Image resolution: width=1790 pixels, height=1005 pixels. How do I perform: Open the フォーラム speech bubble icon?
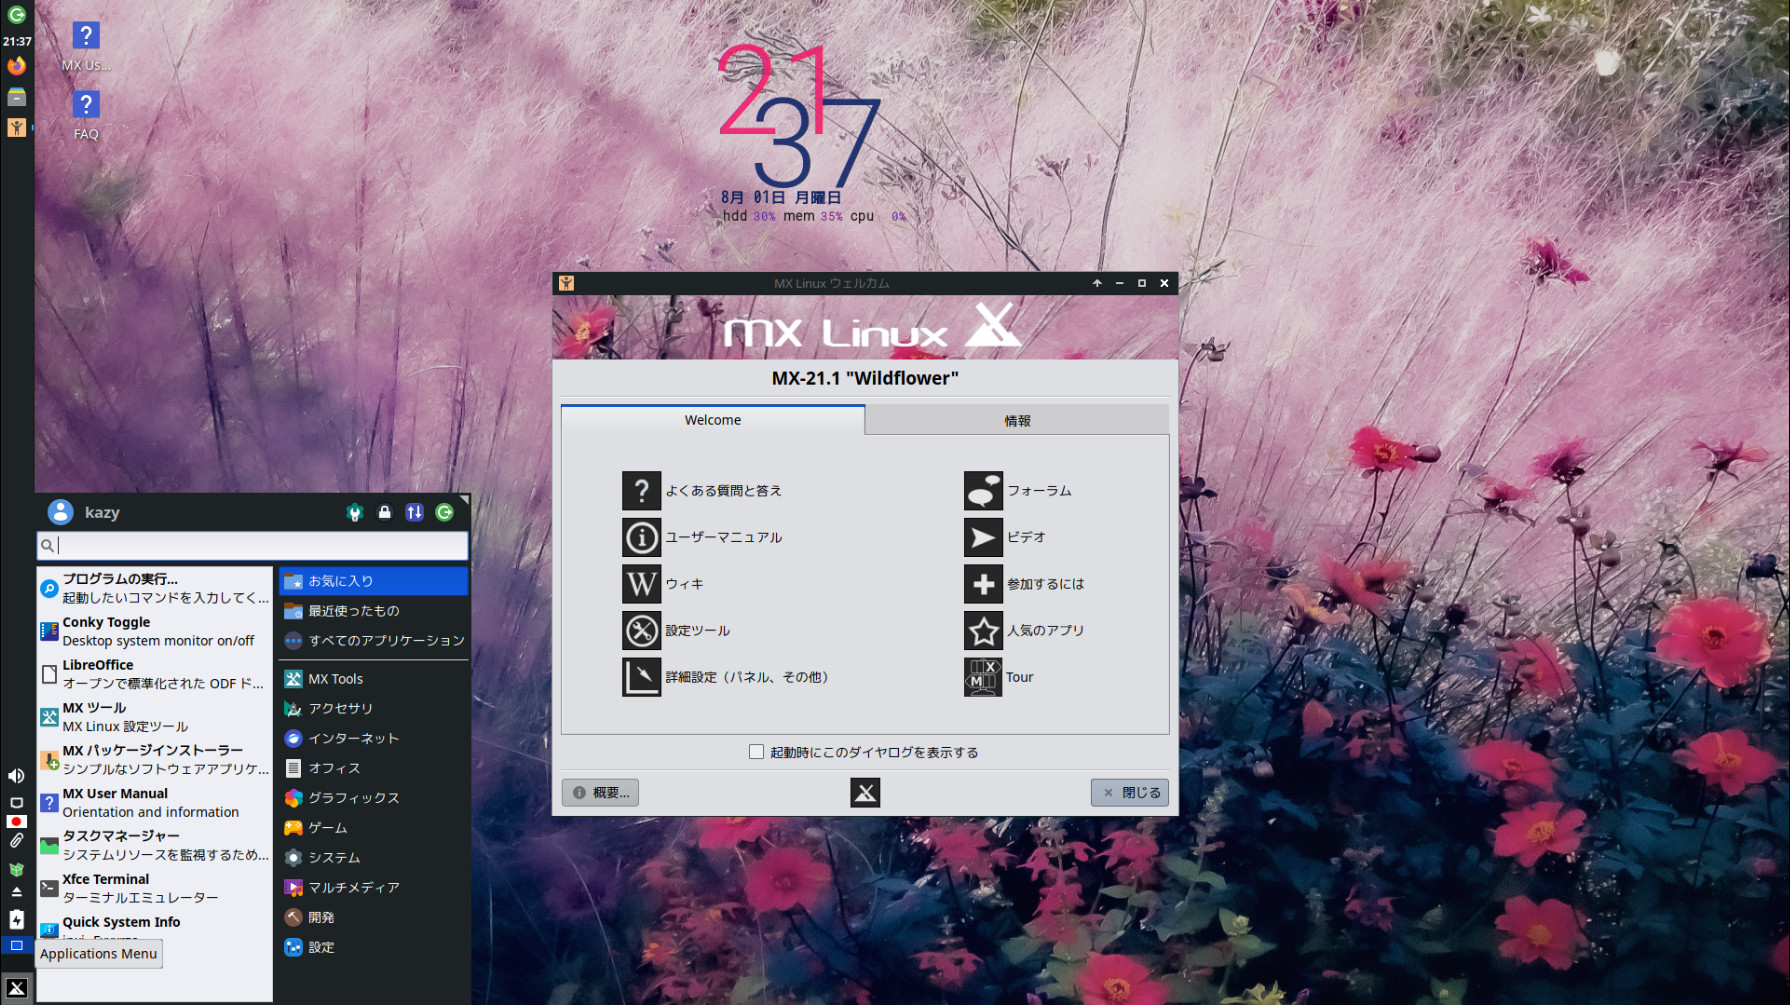tap(983, 491)
